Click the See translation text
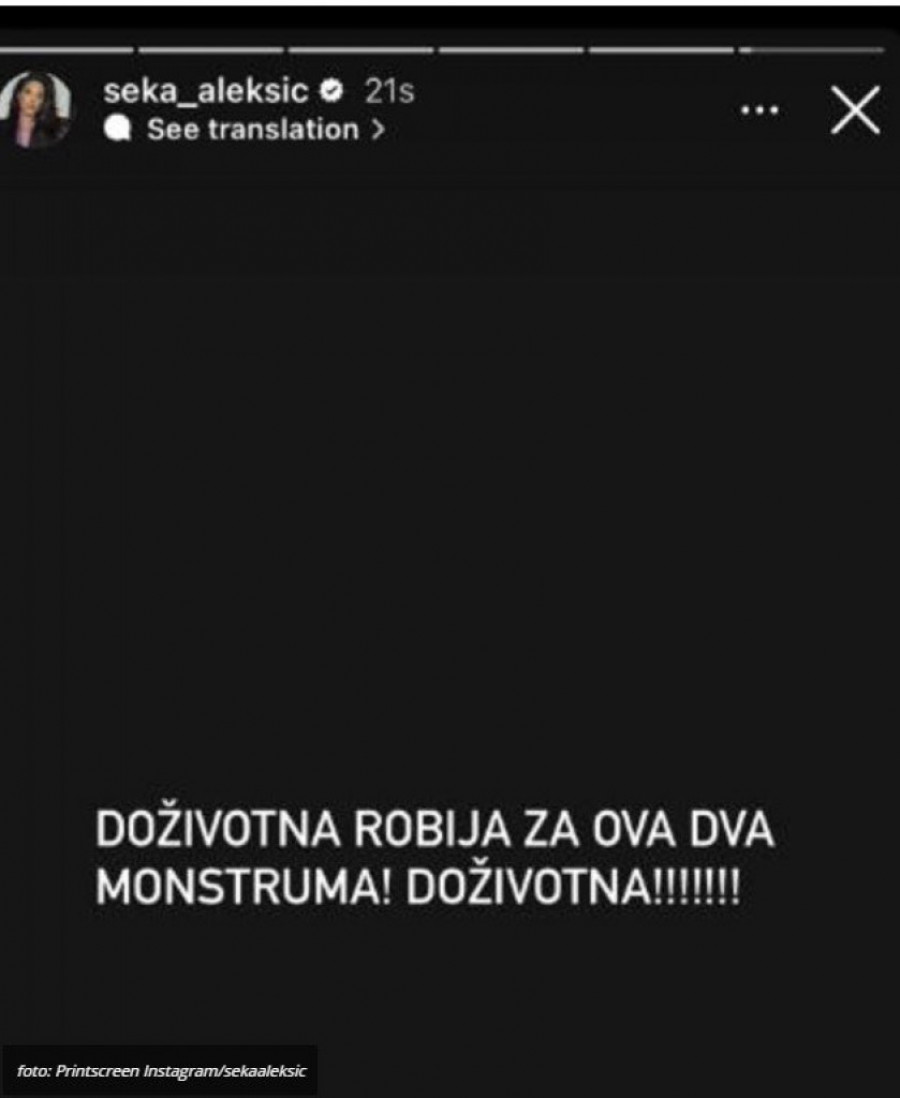The width and height of the screenshot is (900, 1098). tap(253, 130)
